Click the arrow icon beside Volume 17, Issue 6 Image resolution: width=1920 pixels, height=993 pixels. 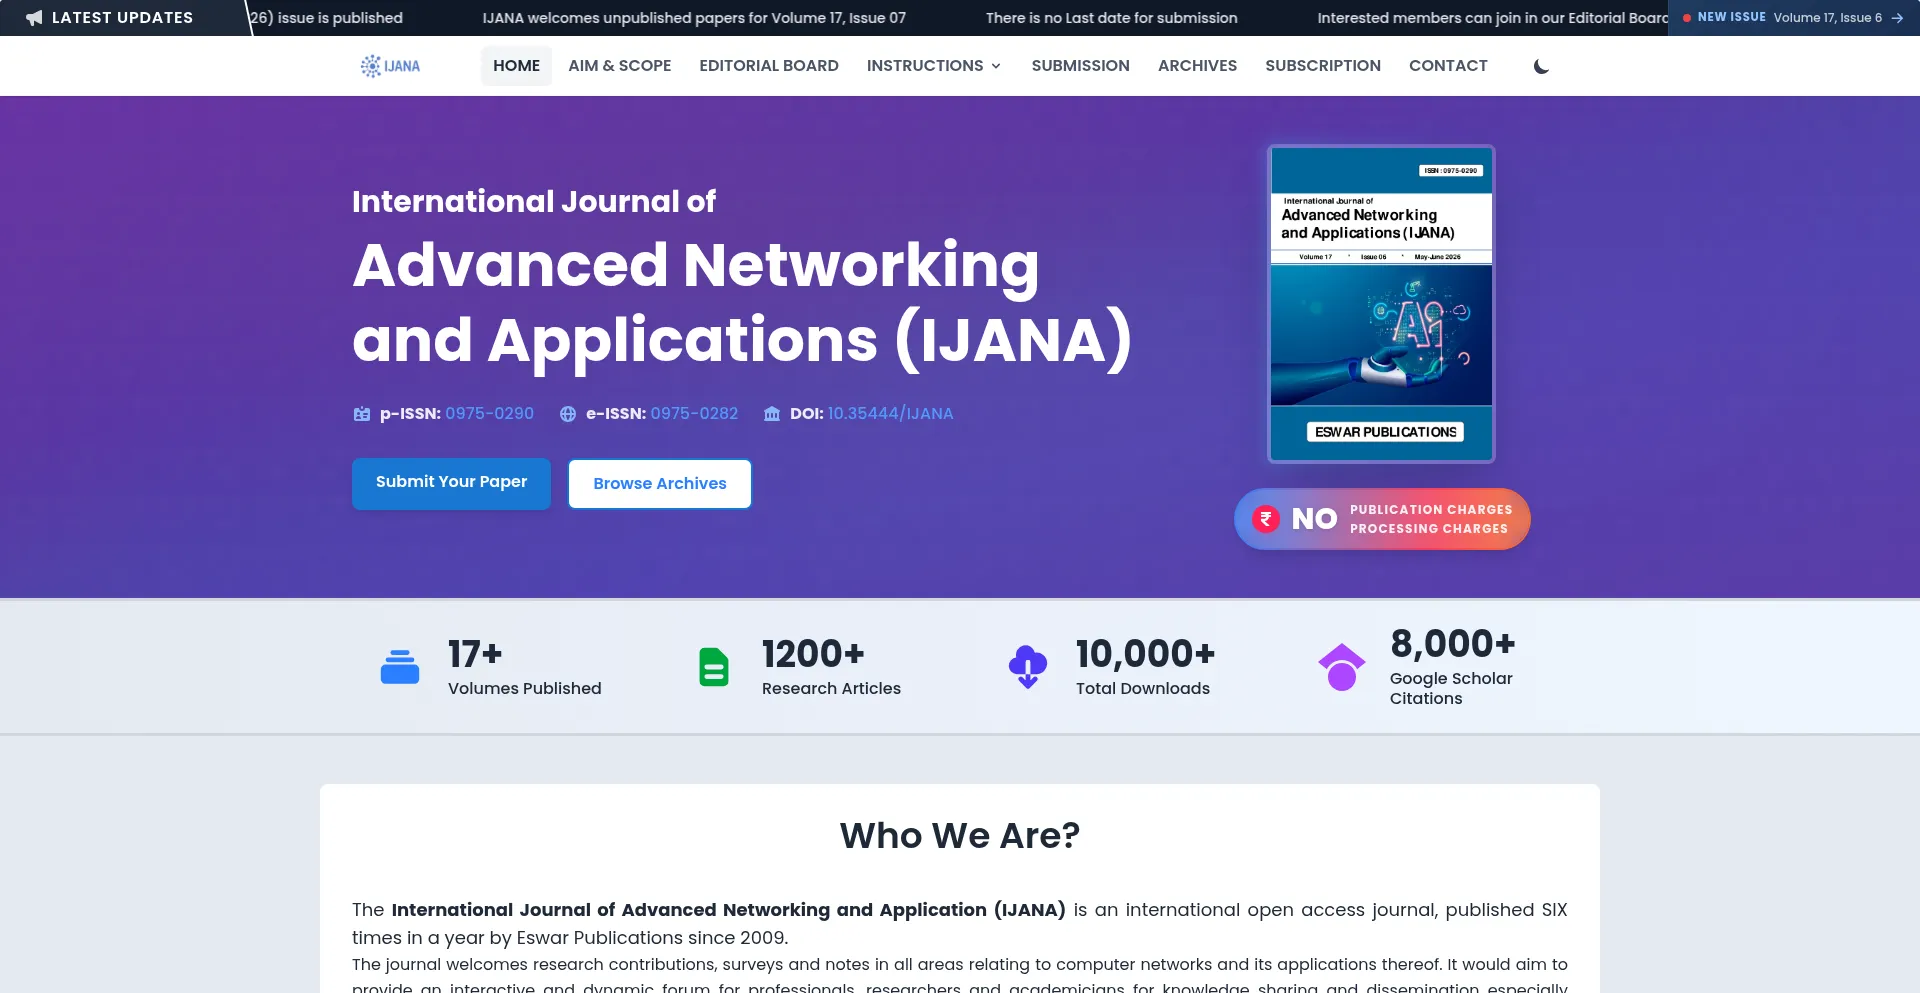pyautogui.click(x=1897, y=18)
